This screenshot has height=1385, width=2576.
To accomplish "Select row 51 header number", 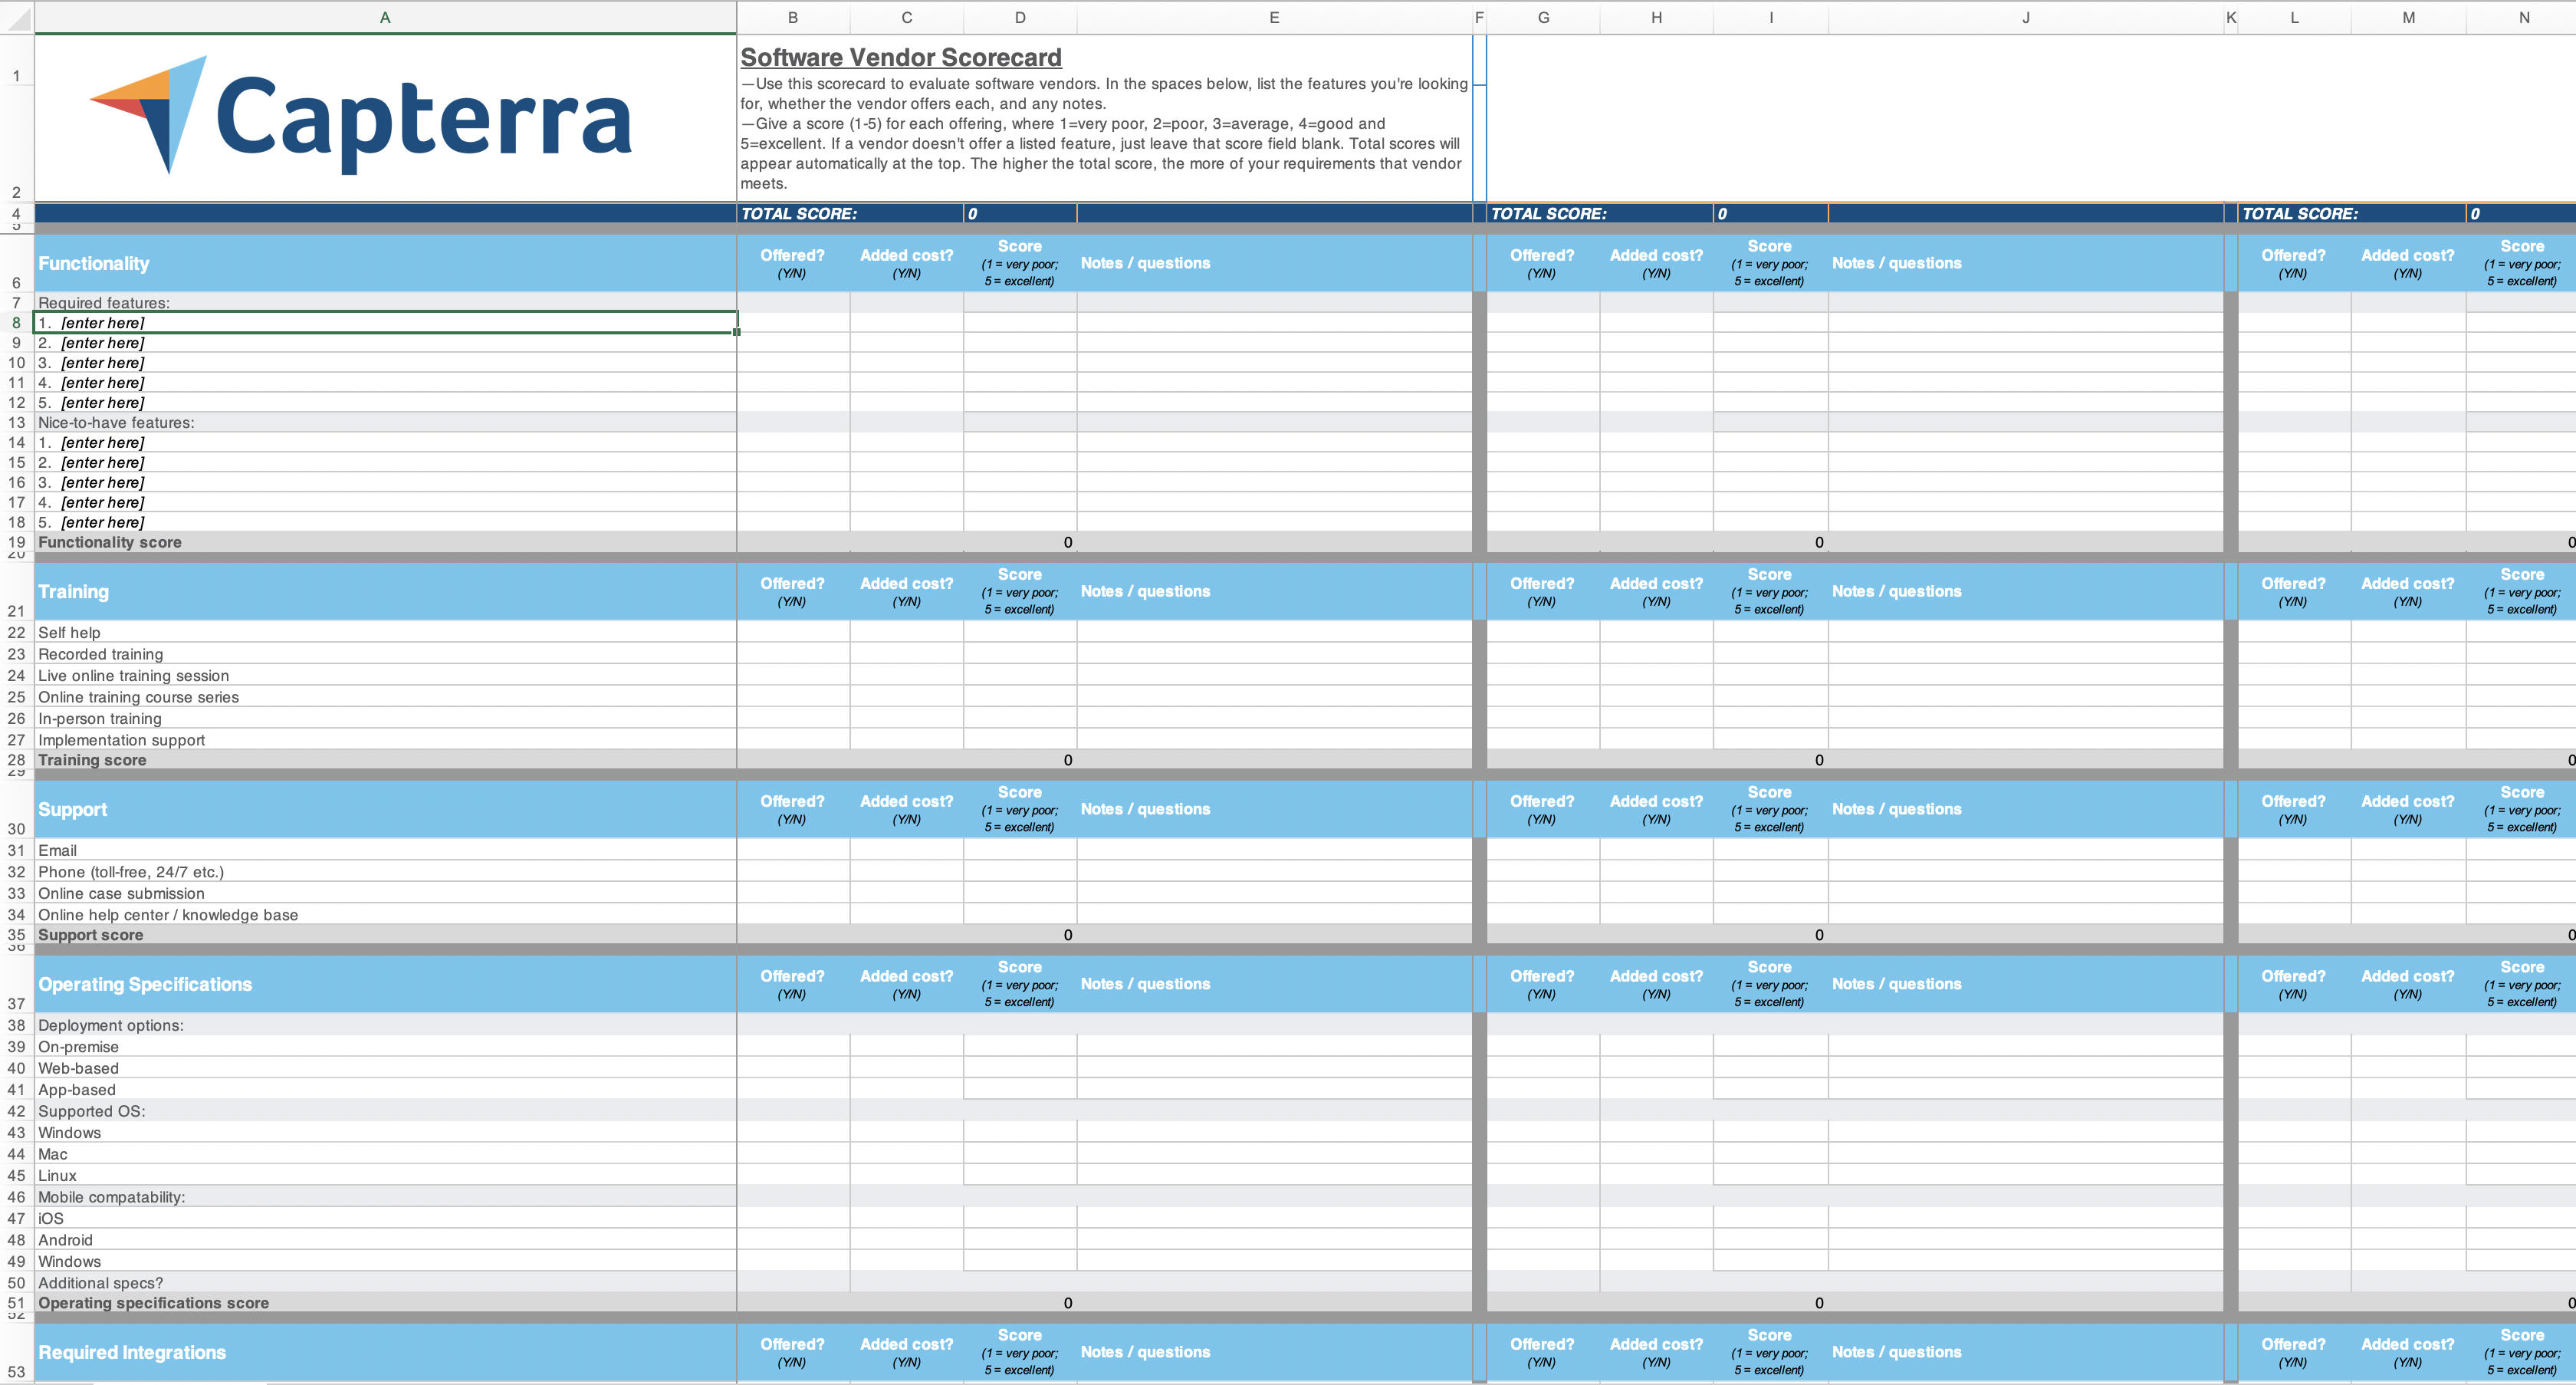I will pos(16,1303).
